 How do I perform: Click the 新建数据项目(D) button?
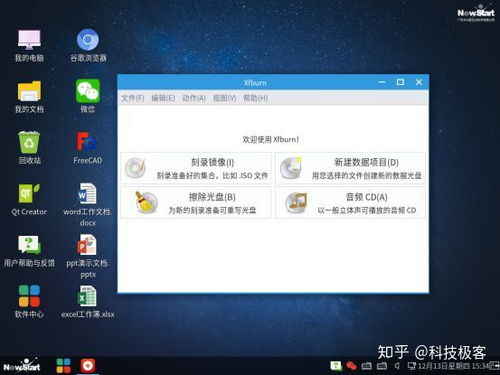click(x=350, y=168)
